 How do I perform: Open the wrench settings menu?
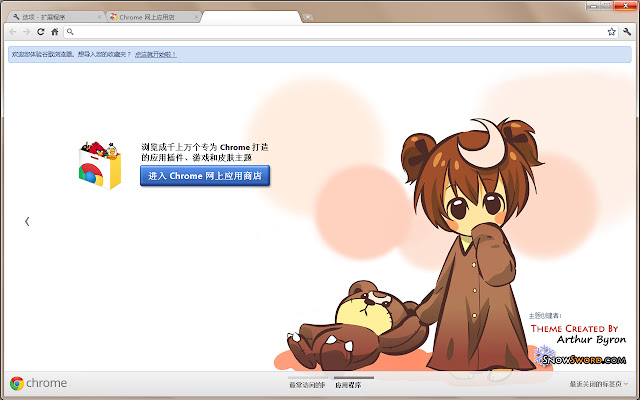coord(627,32)
